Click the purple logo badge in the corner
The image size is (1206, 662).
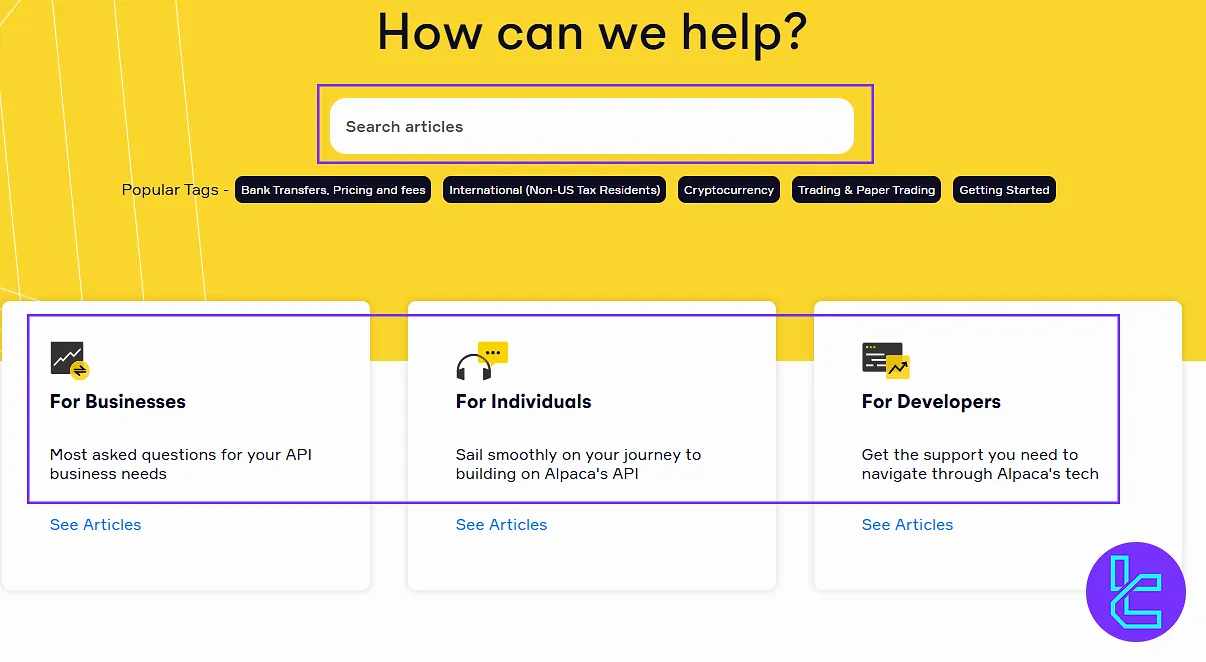[x=1135, y=592]
